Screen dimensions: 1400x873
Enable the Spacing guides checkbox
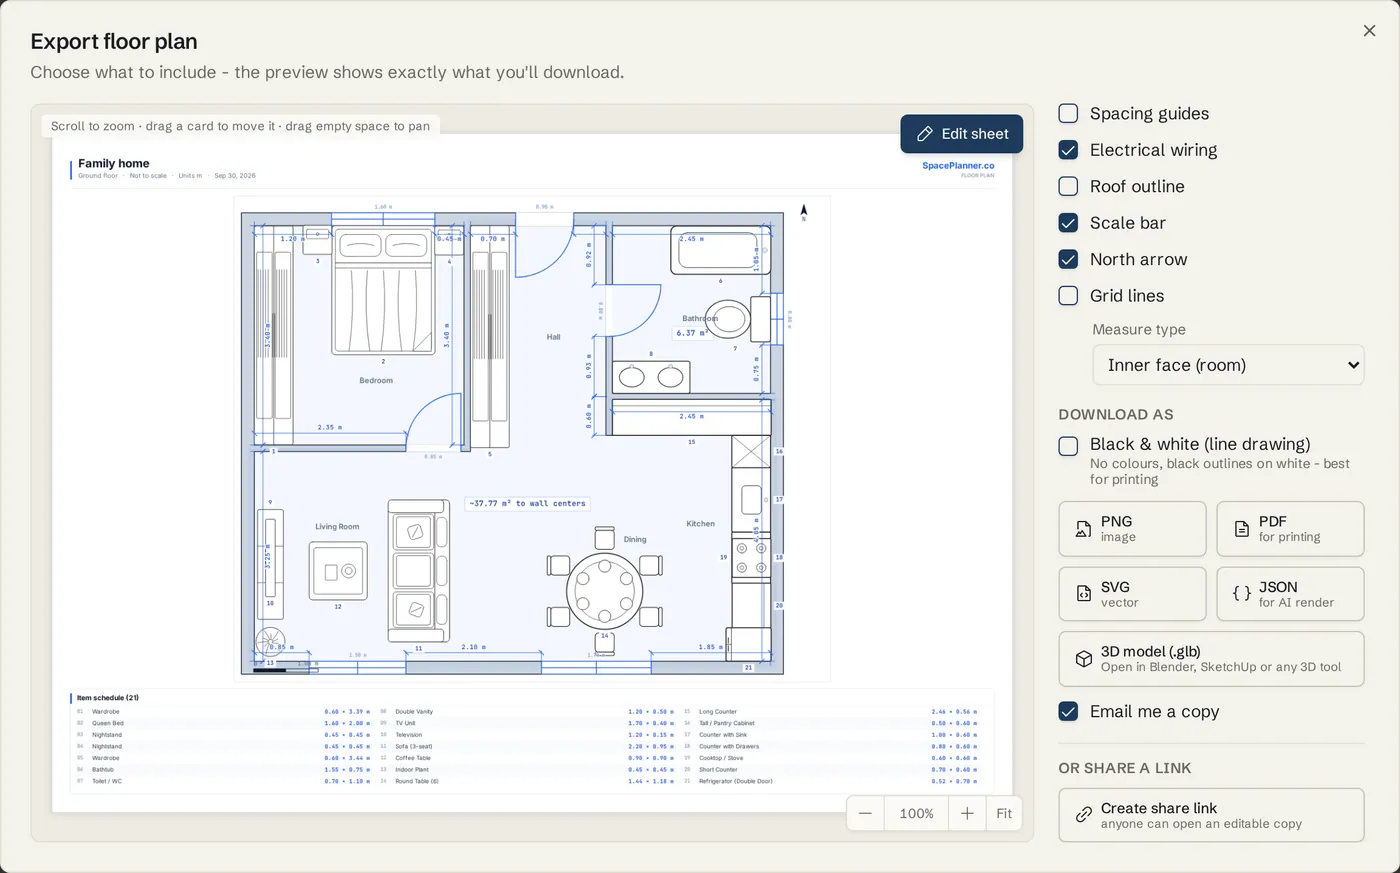(x=1068, y=113)
